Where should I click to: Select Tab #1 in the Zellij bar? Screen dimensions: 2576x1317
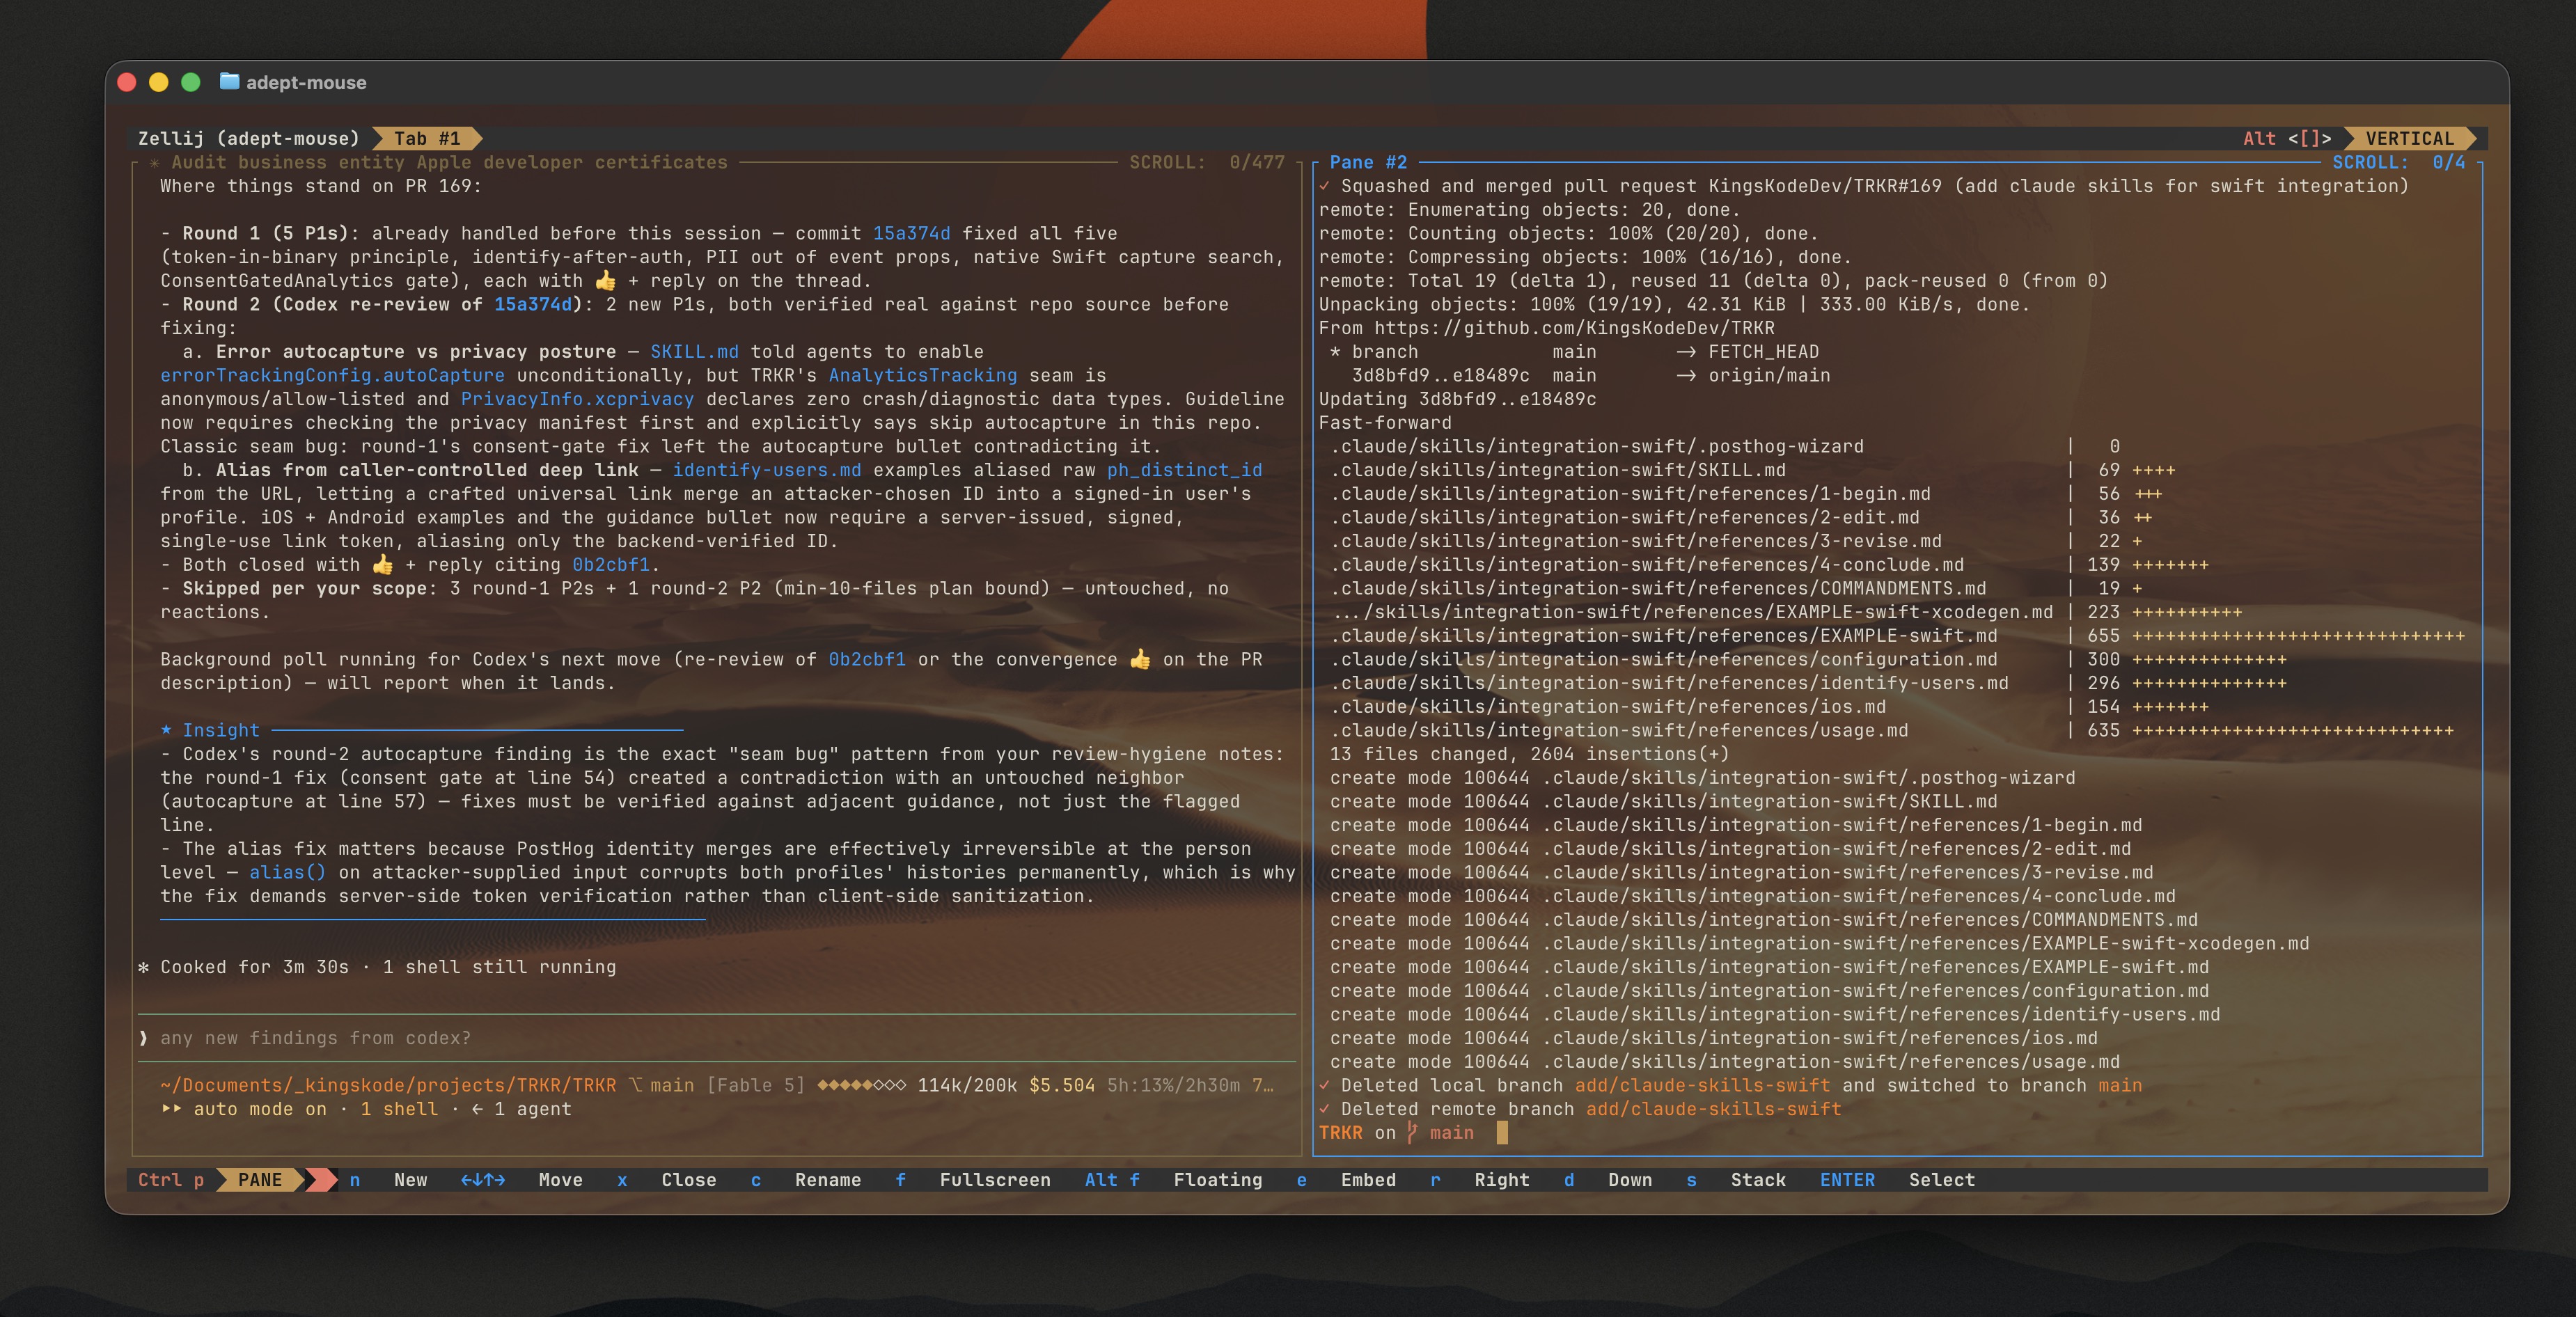[427, 138]
